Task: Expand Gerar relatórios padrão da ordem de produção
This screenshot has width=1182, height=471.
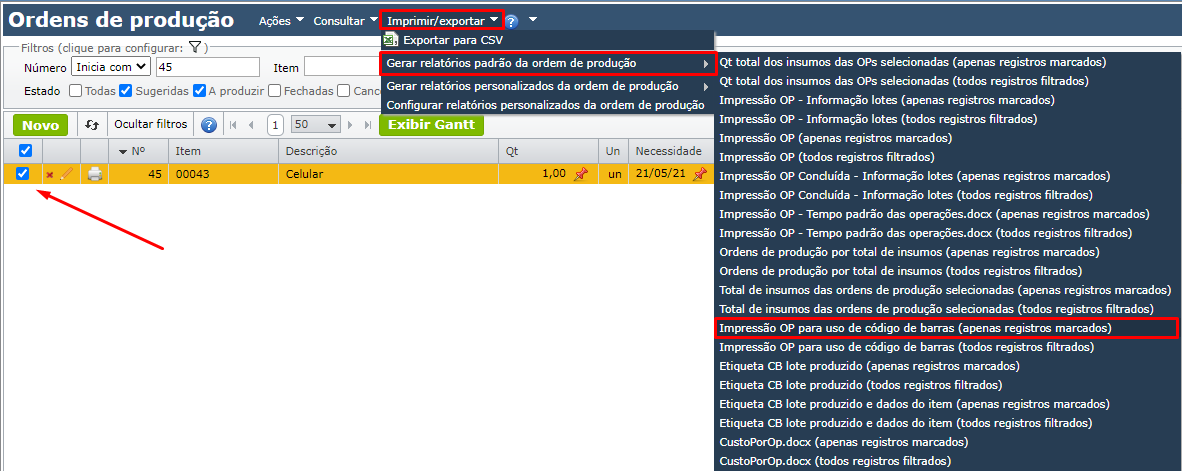Action: pyautogui.click(x=548, y=63)
